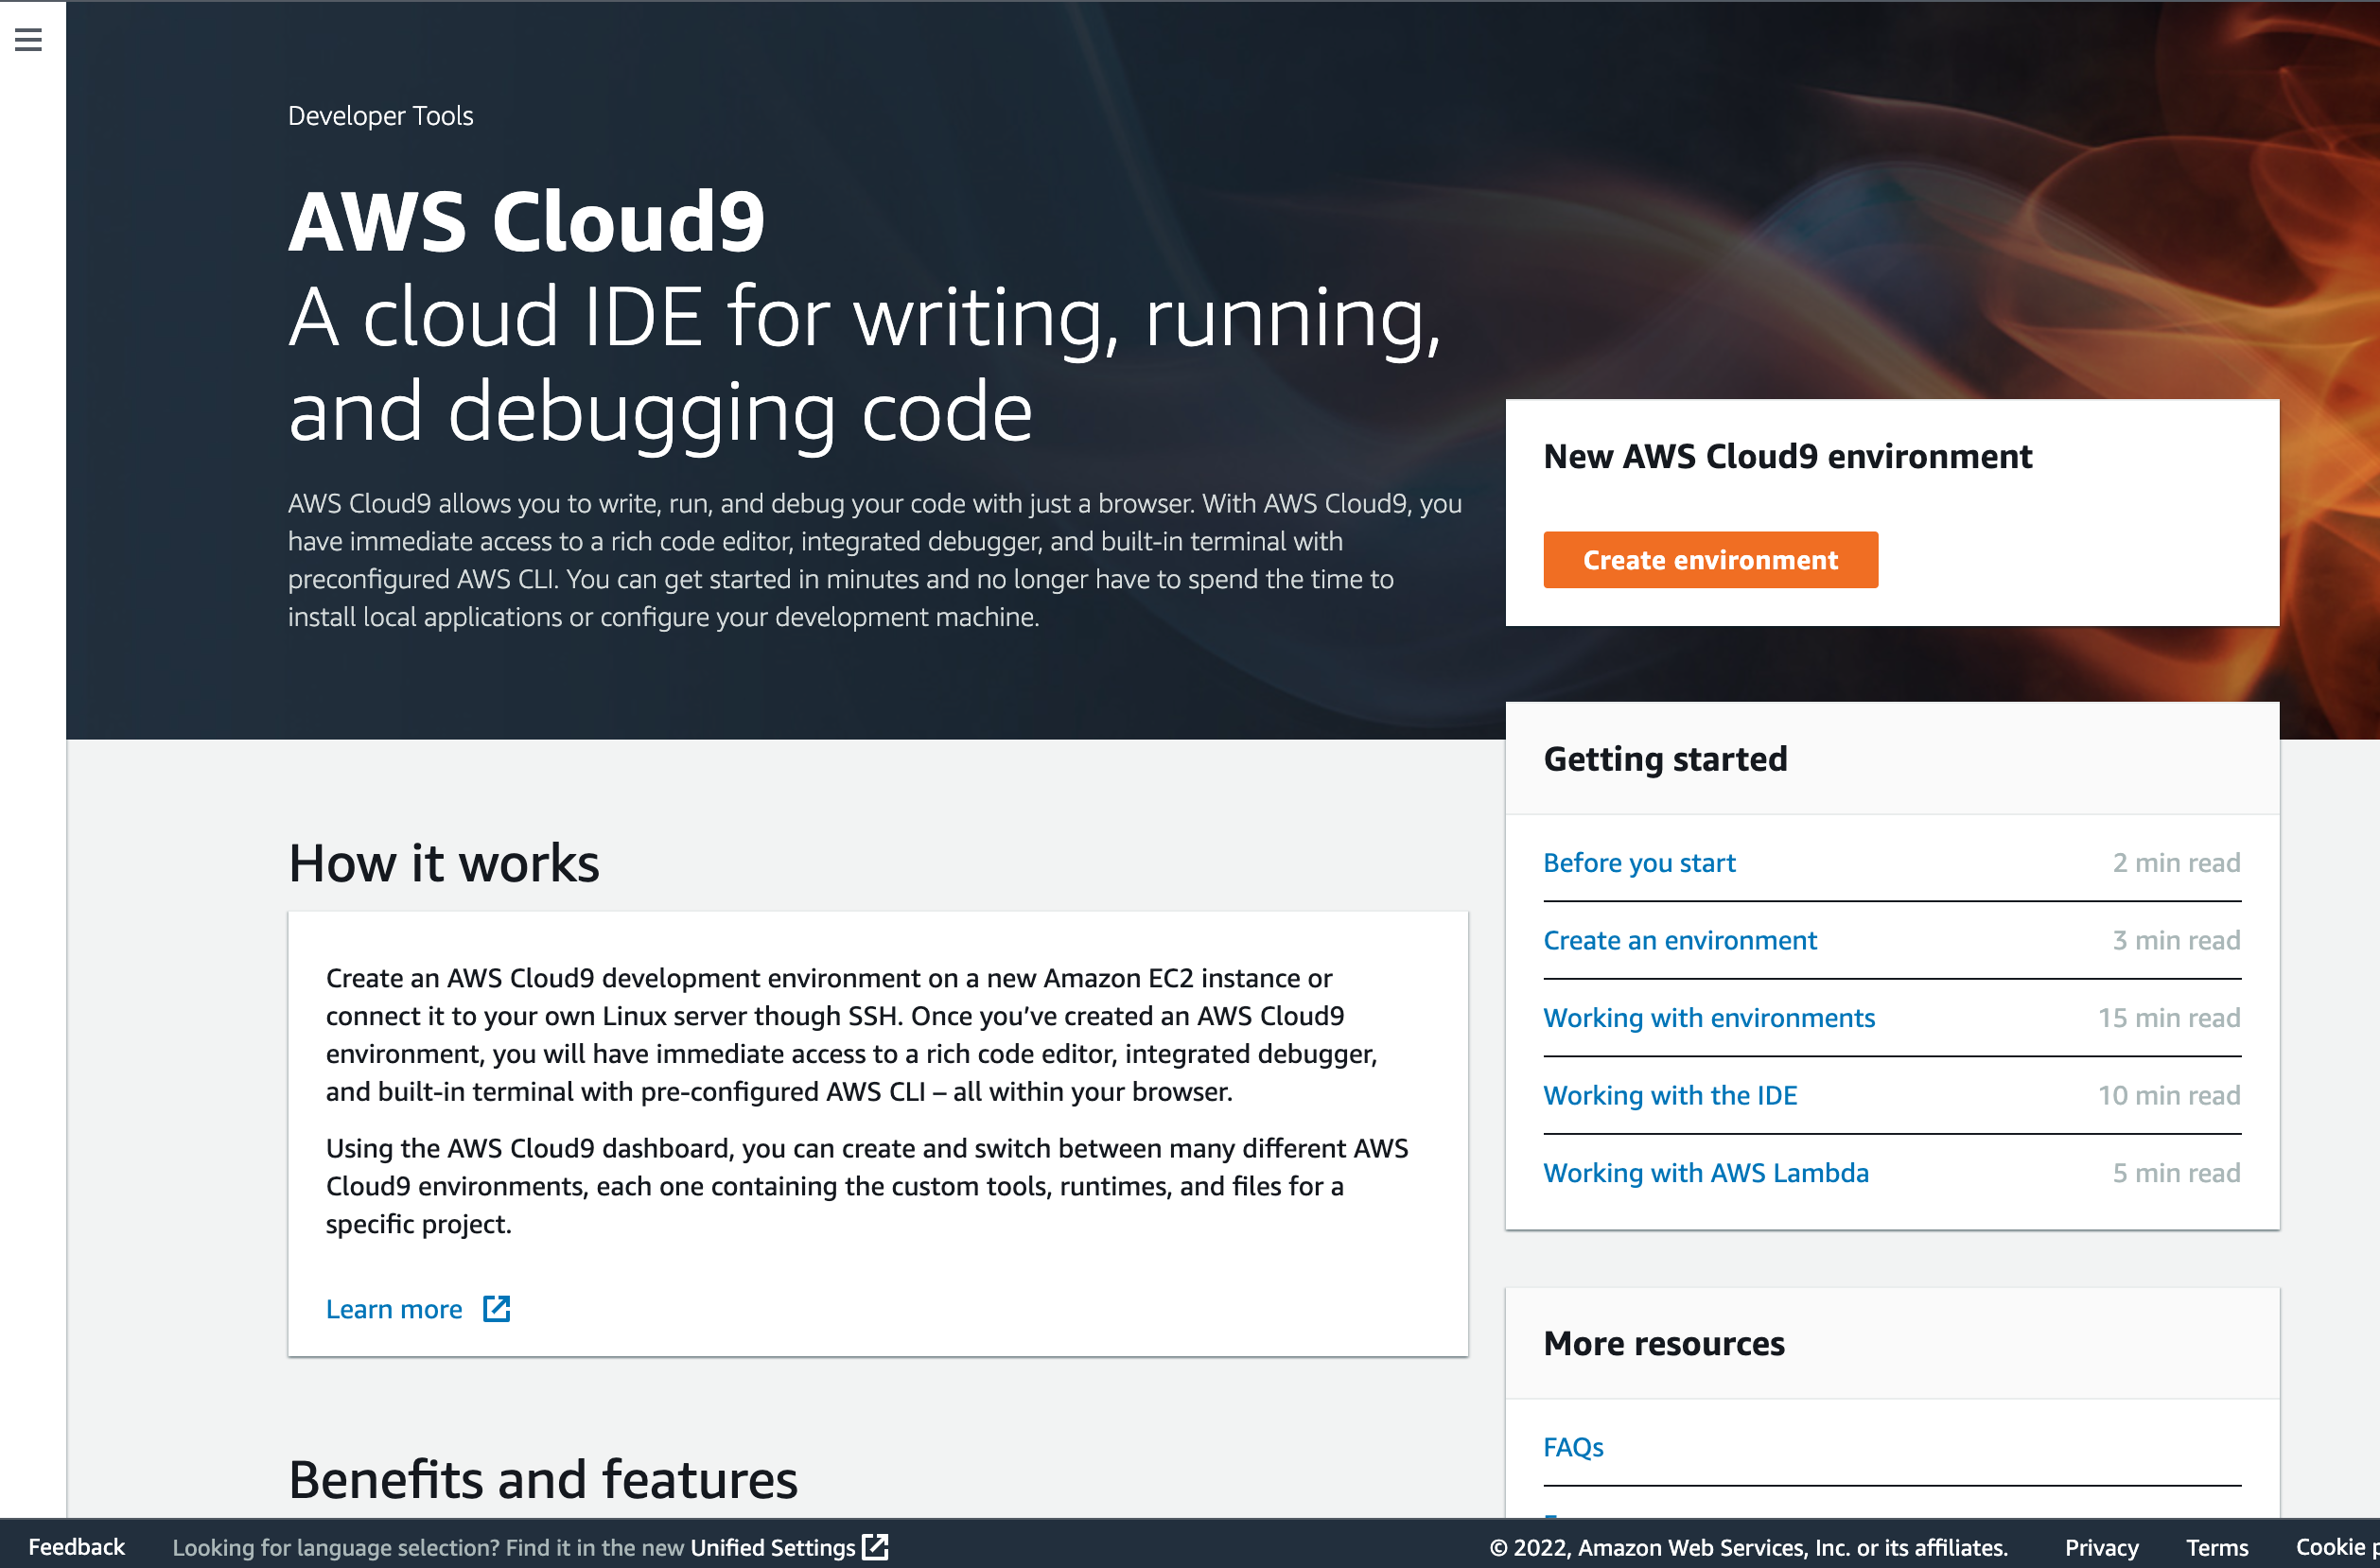Click the copyright notice in the footer

pyautogui.click(x=1748, y=1547)
